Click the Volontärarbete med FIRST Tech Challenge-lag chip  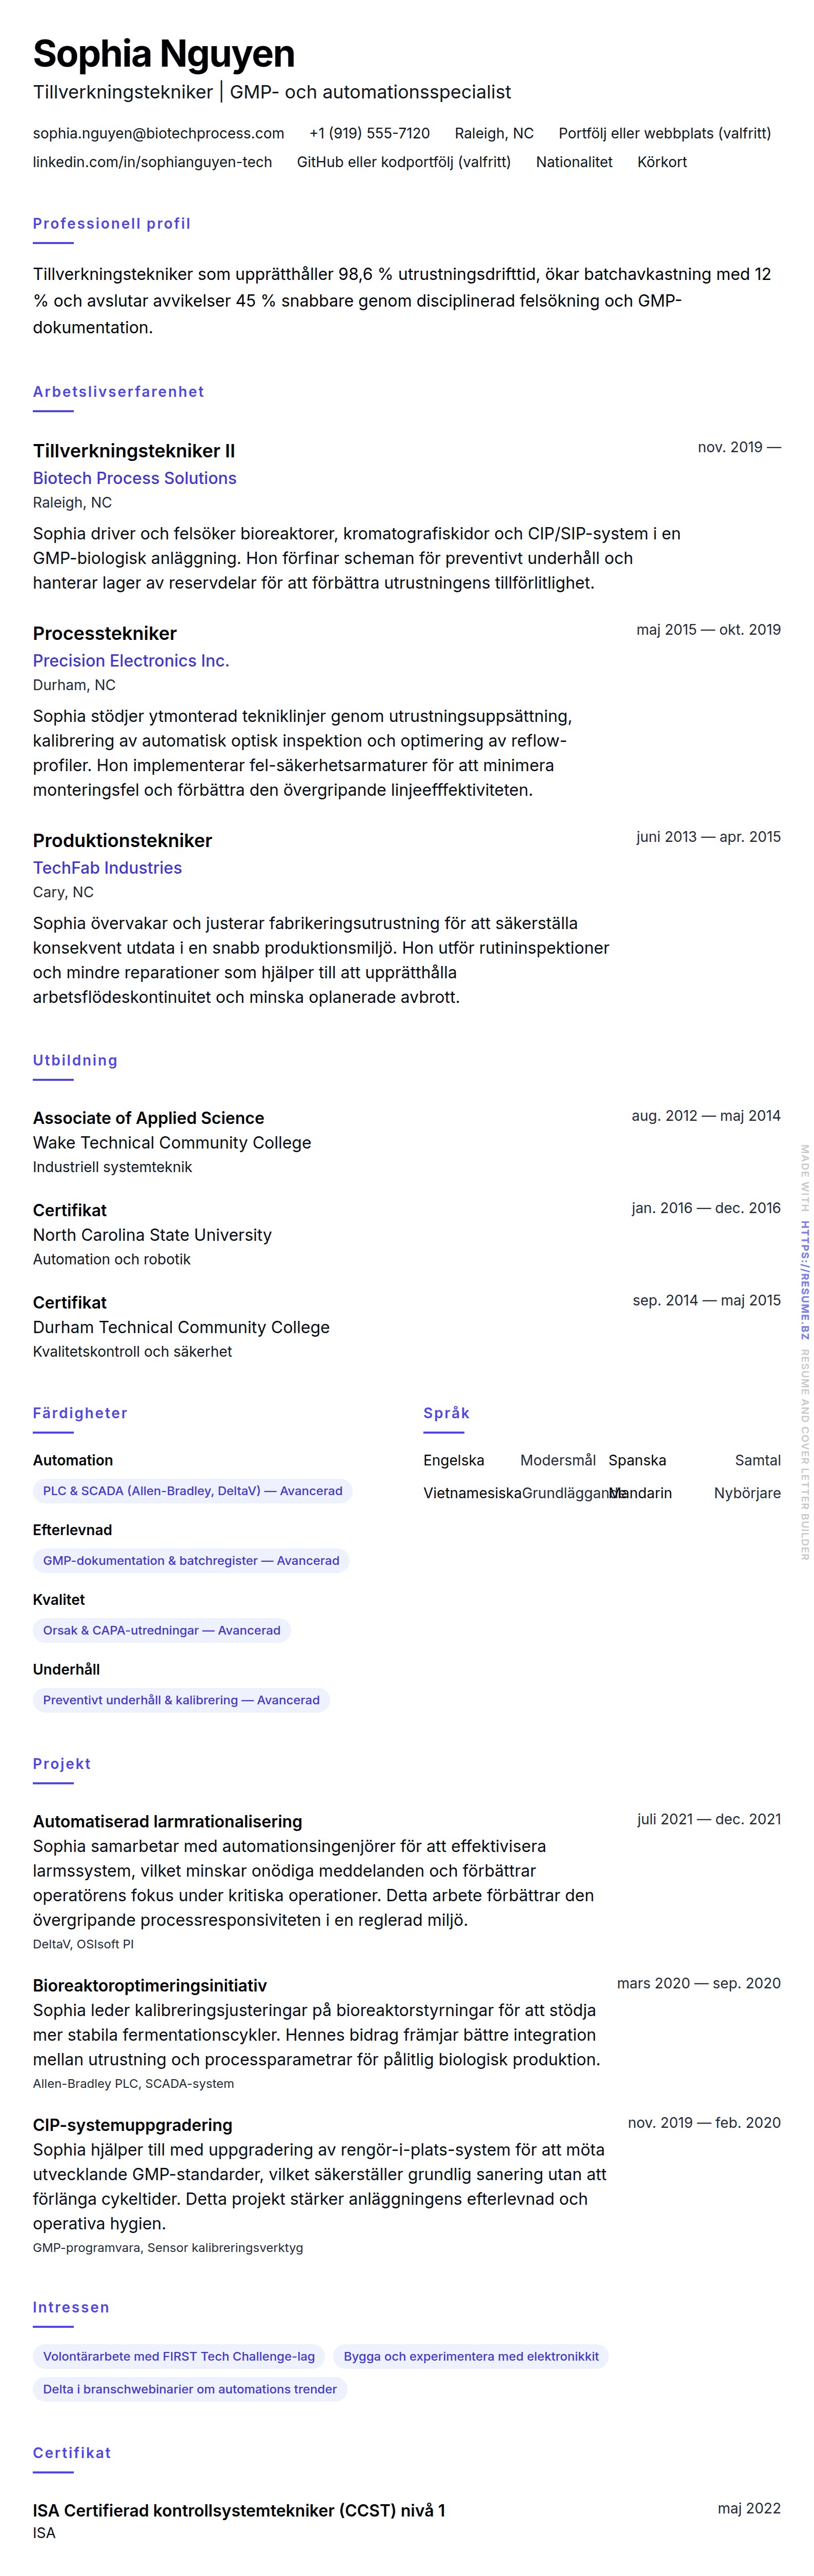pos(179,2356)
